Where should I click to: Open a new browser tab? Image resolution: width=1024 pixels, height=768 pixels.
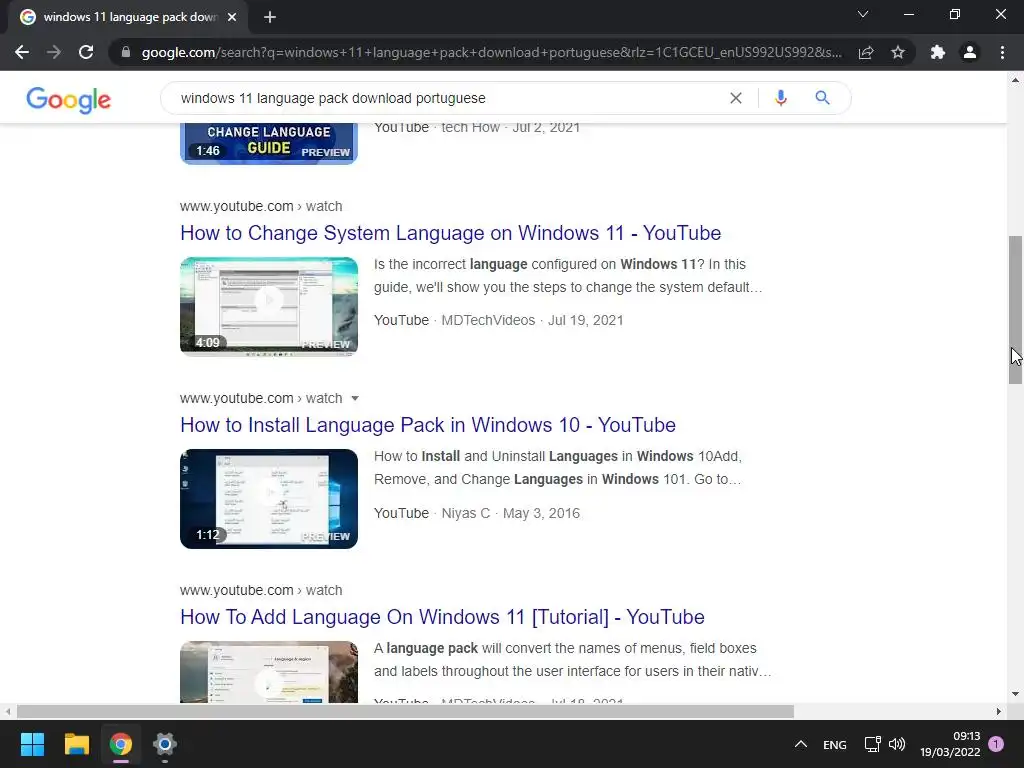[x=270, y=18]
